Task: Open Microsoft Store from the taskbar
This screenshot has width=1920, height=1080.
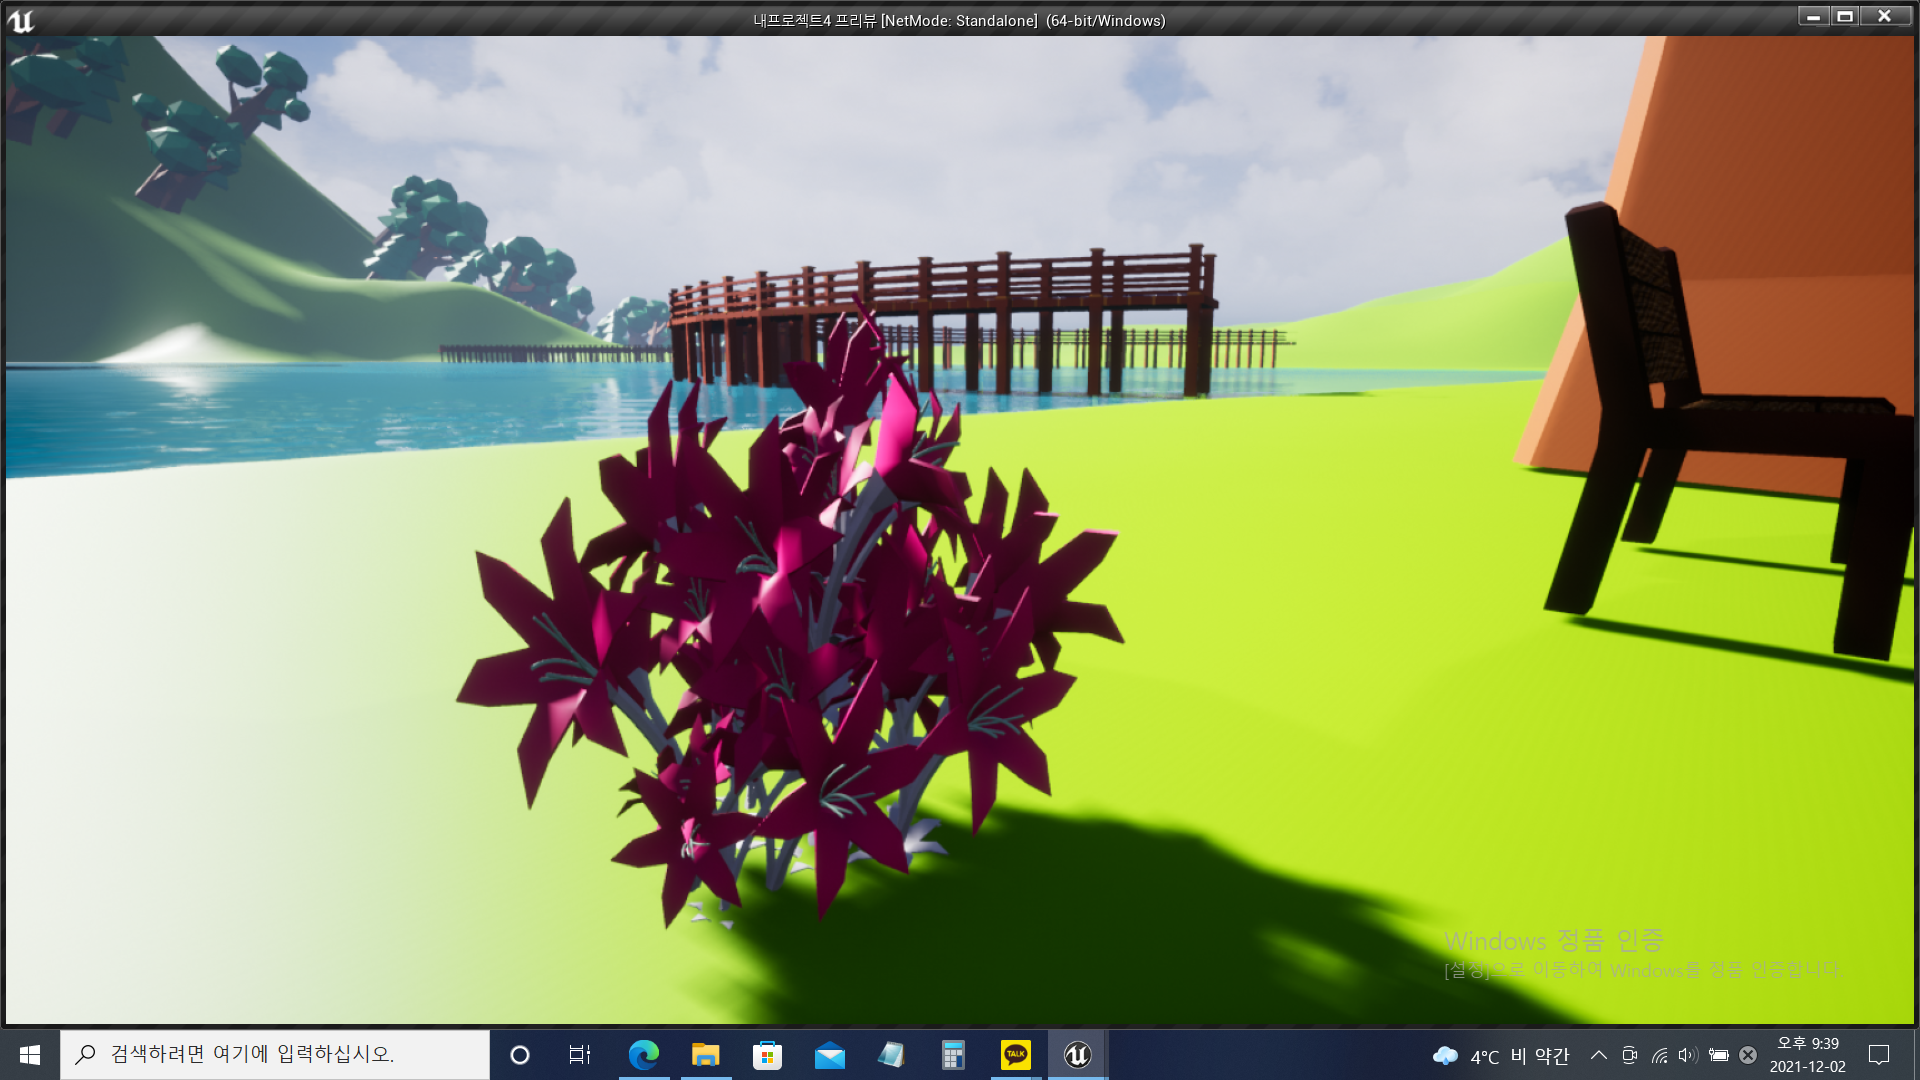Action: [767, 1055]
